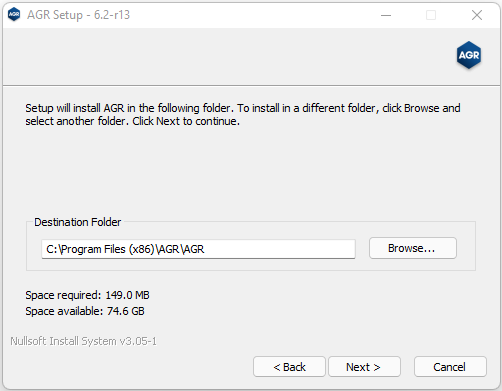
Task: Cancel the AGR installation
Action: pyautogui.click(x=450, y=367)
